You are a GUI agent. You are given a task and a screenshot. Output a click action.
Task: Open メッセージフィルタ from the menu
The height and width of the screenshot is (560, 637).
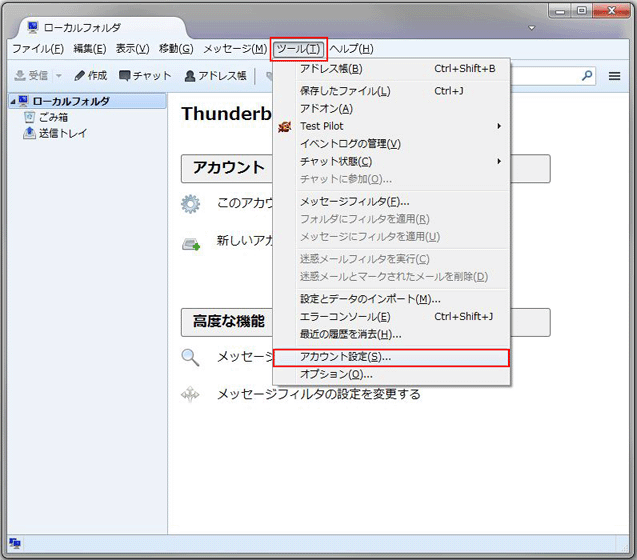click(355, 201)
